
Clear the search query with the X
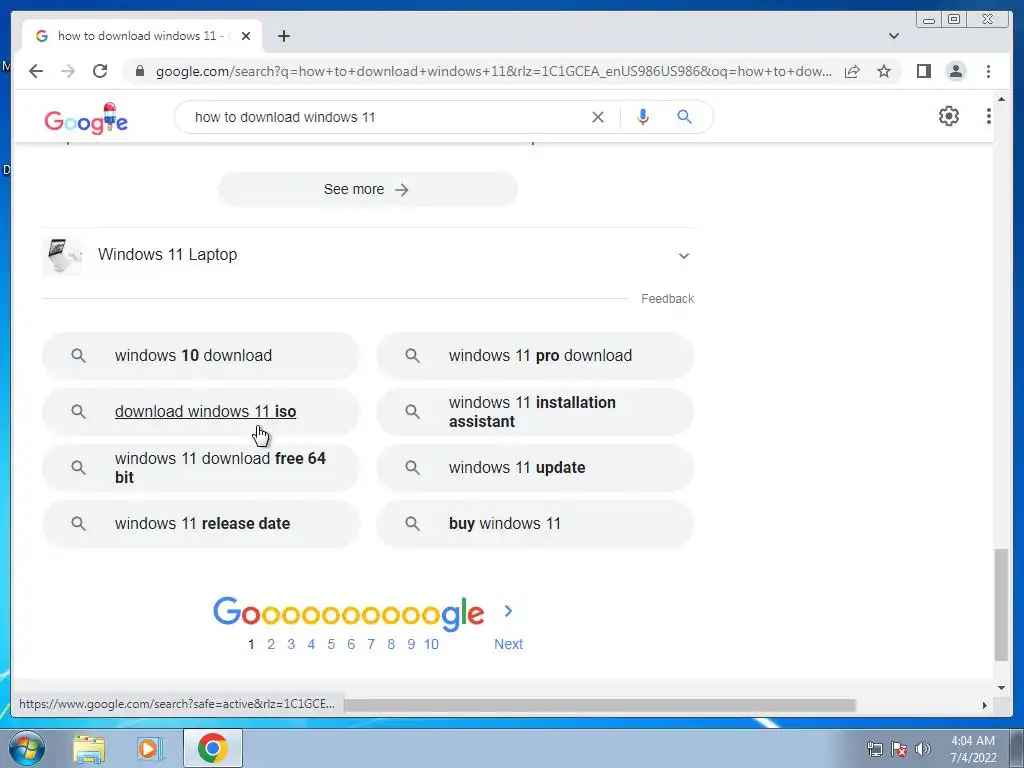click(598, 118)
